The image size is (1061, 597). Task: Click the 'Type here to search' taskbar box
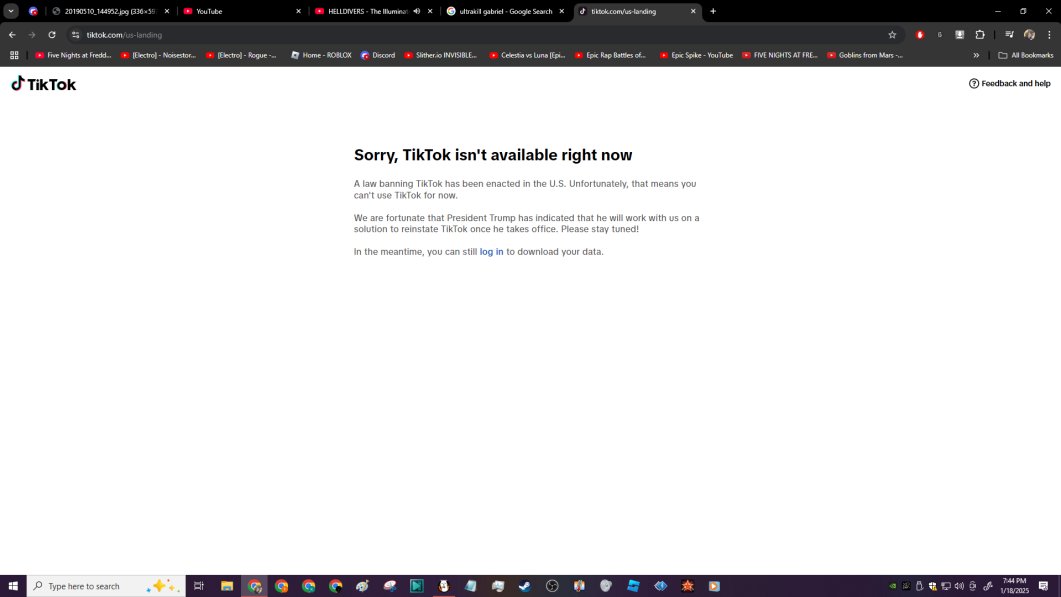pos(106,586)
